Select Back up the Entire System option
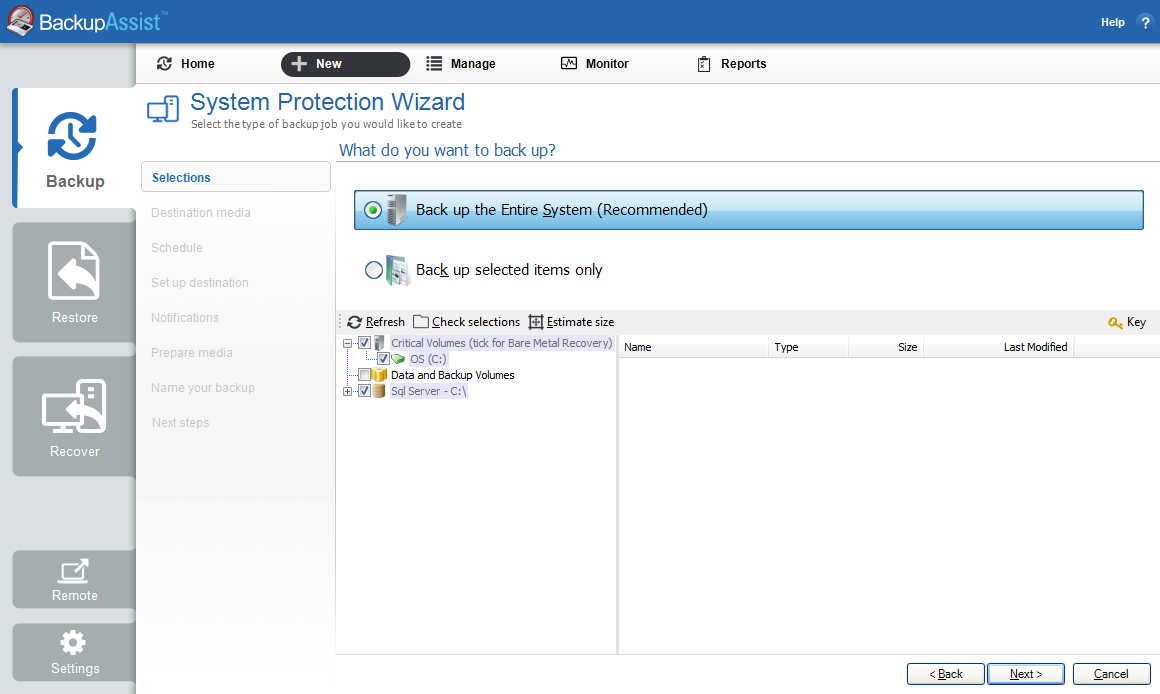 click(x=373, y=210)
